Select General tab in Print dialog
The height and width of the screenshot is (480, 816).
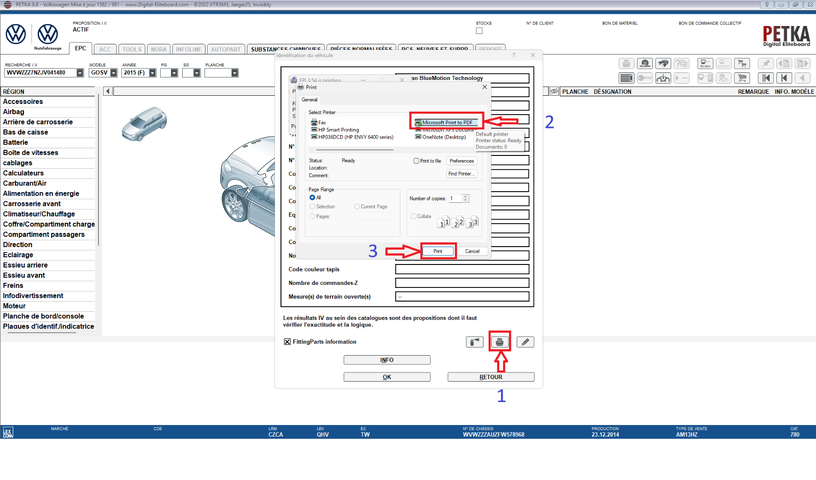tap(309, 99)
